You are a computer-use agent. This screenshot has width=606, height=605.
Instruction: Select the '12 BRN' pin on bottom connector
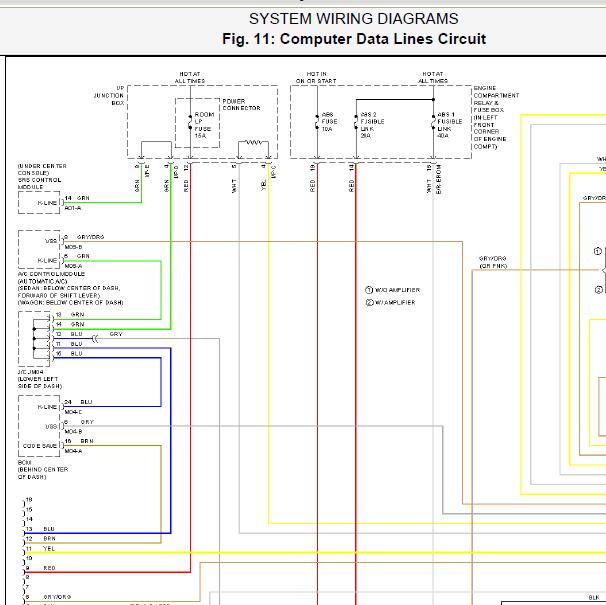41,539
